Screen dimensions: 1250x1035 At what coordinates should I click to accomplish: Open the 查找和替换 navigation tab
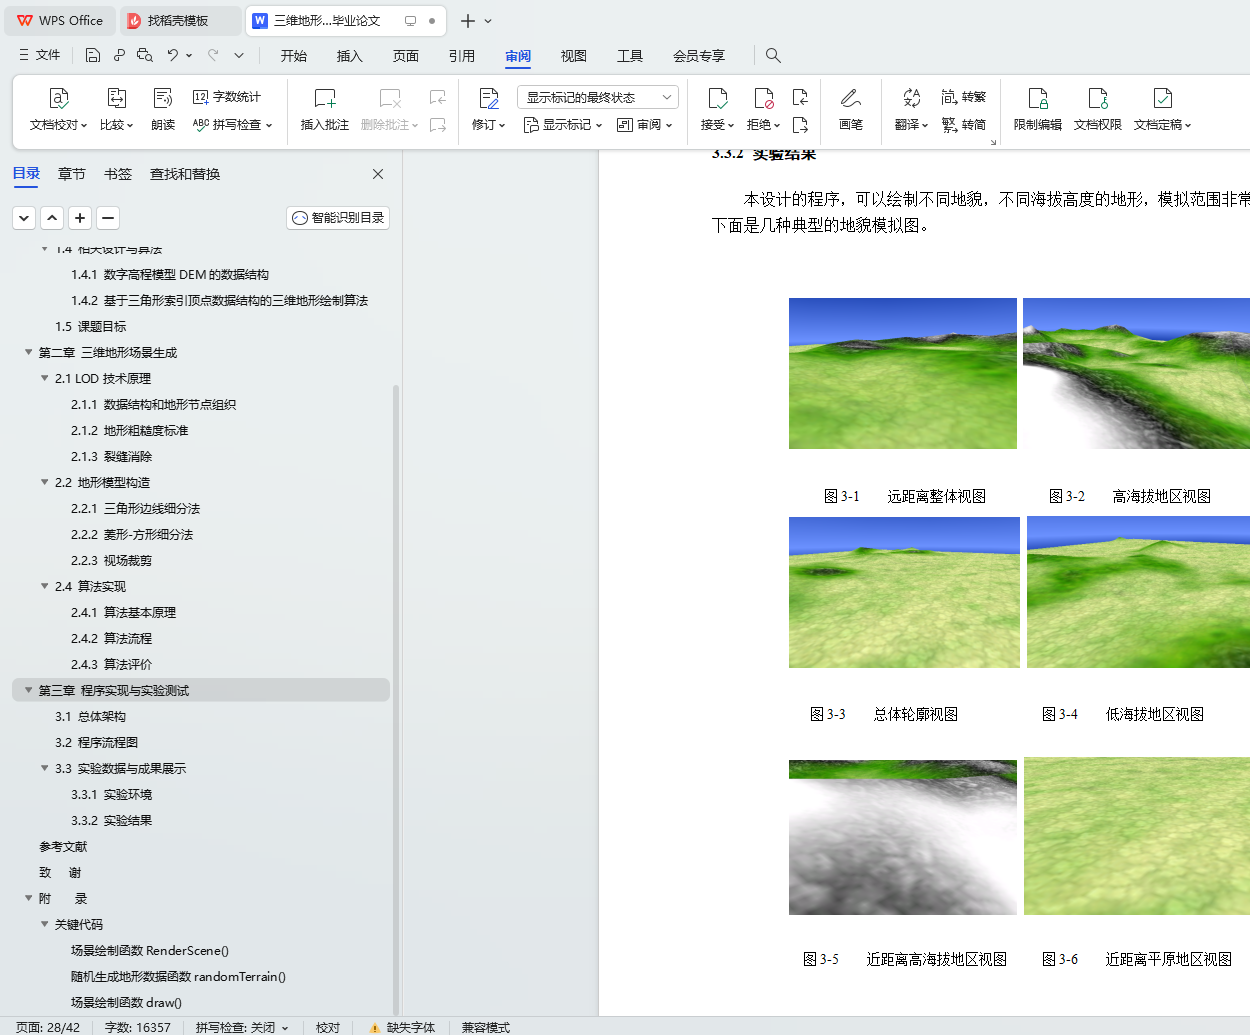point(185,174)
